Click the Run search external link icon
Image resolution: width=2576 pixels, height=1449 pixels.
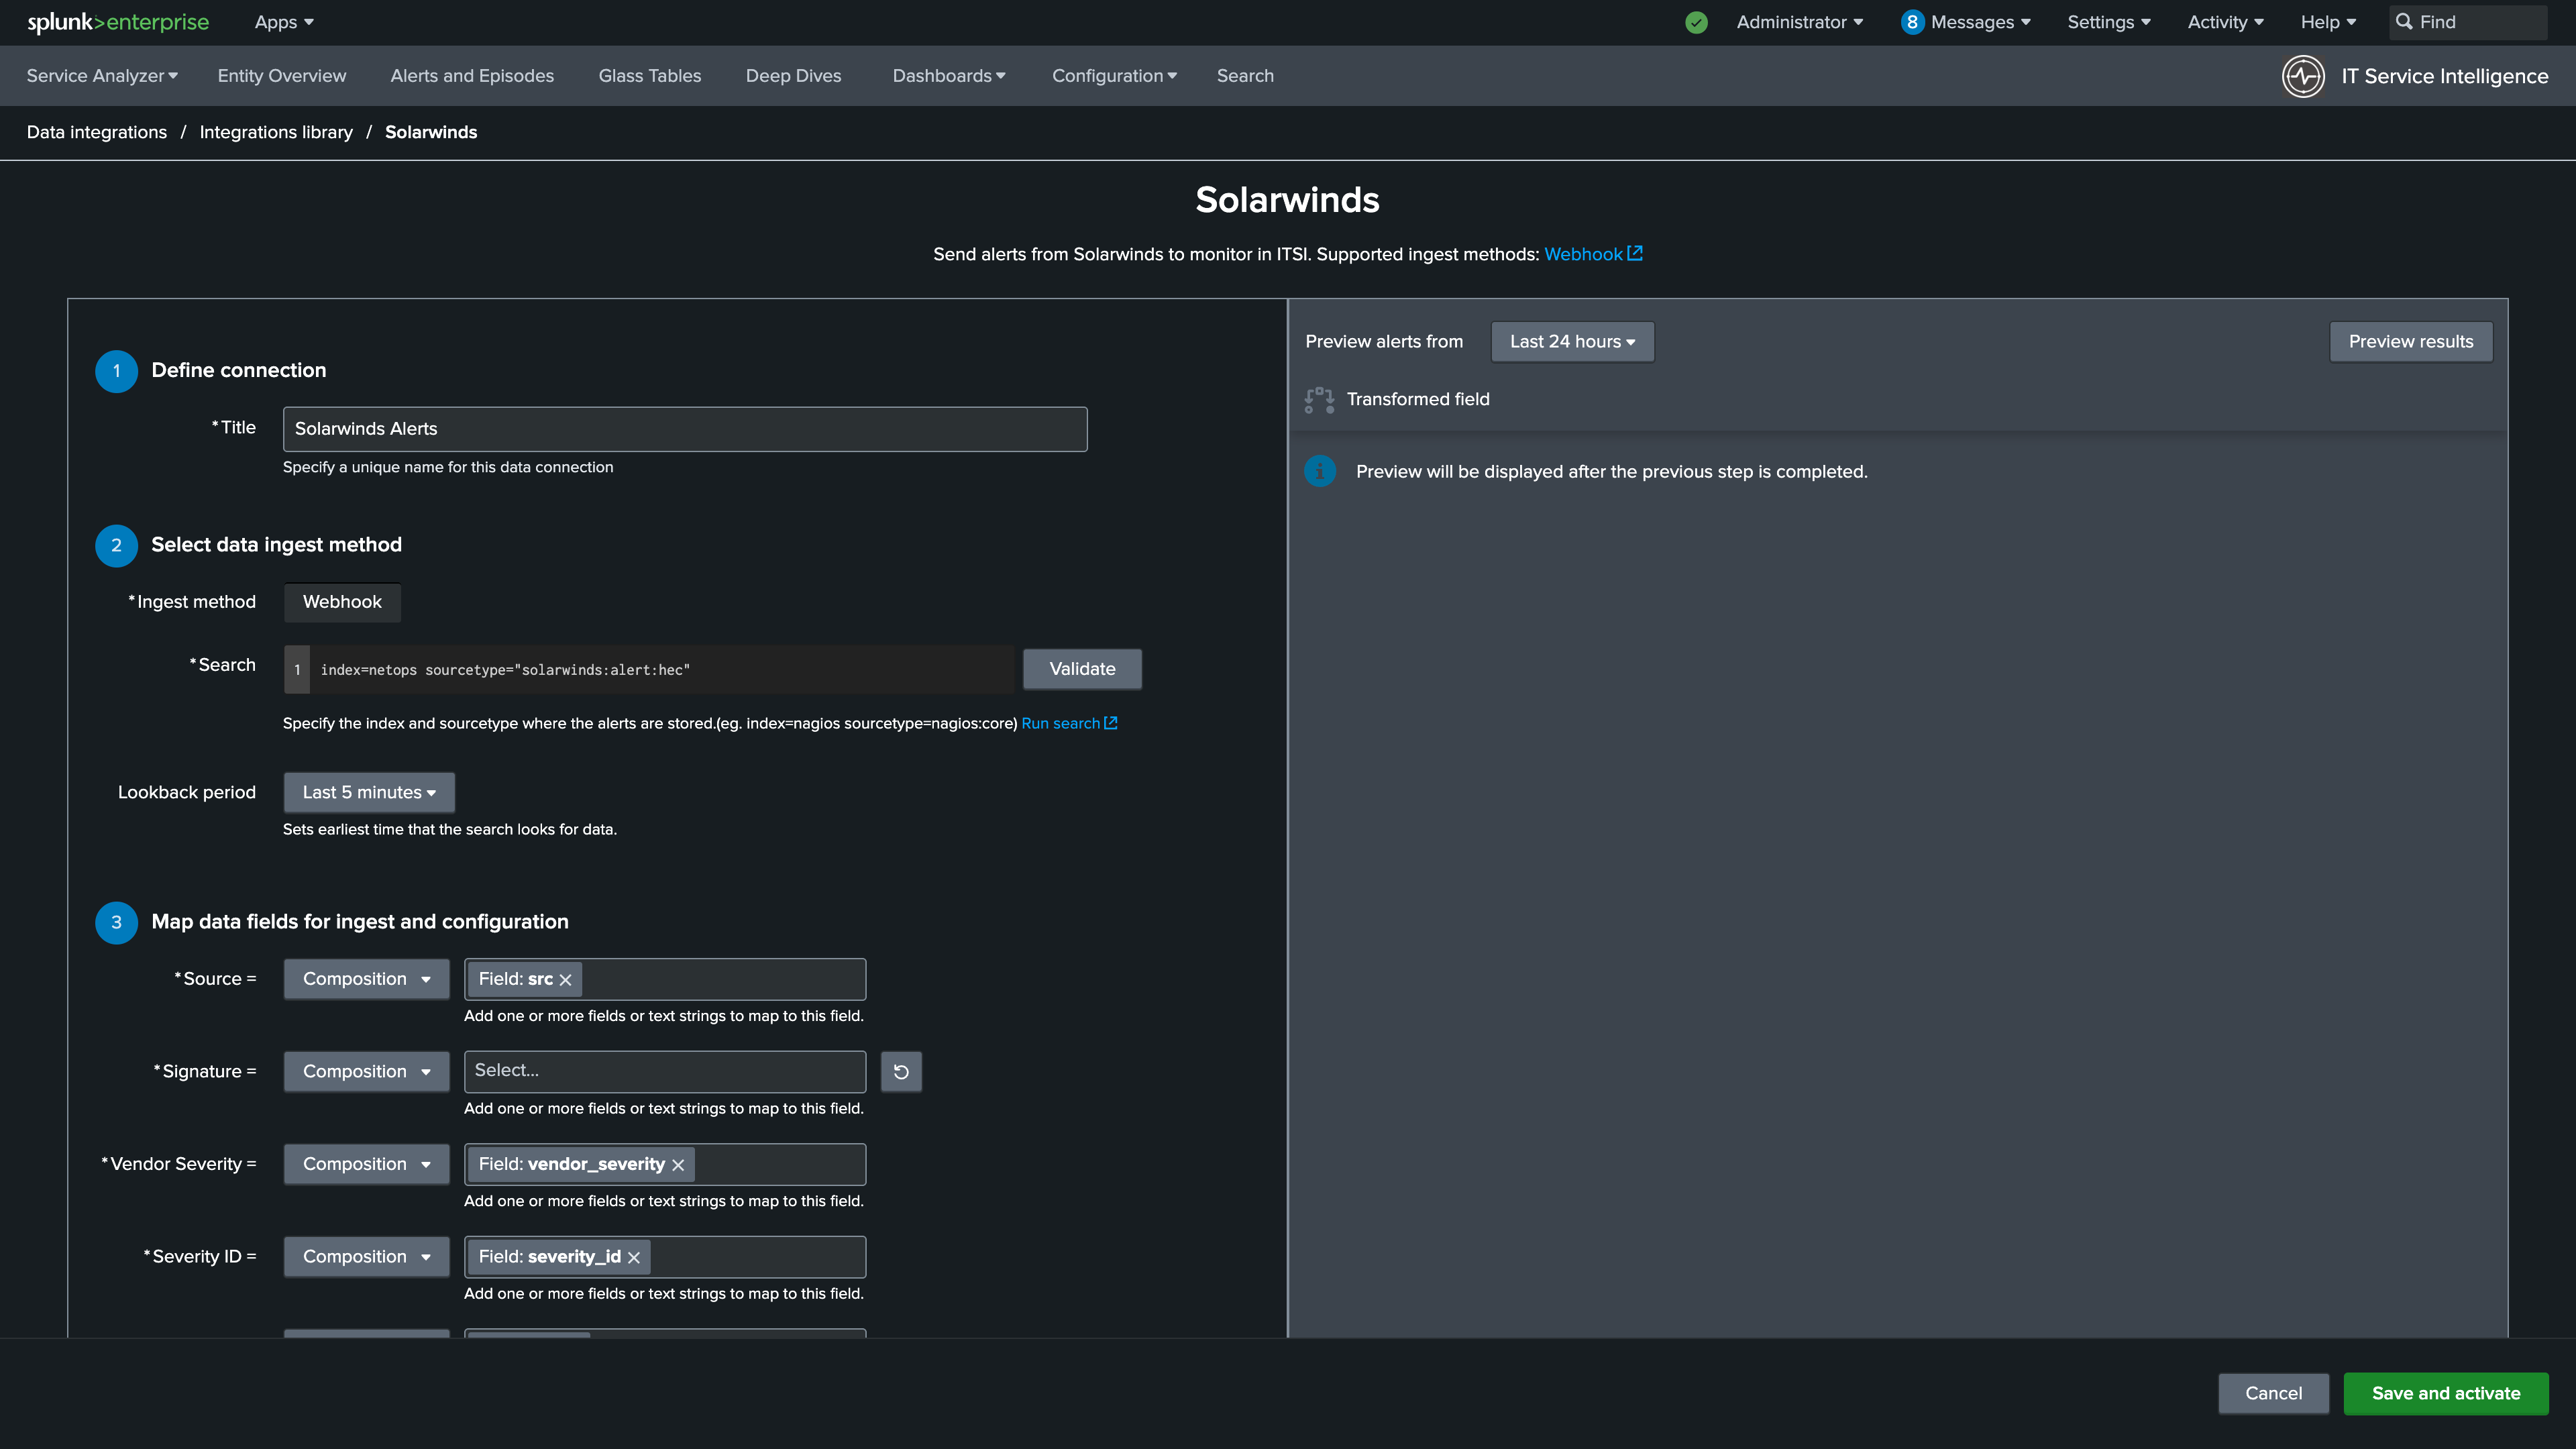click(1111, 723)
